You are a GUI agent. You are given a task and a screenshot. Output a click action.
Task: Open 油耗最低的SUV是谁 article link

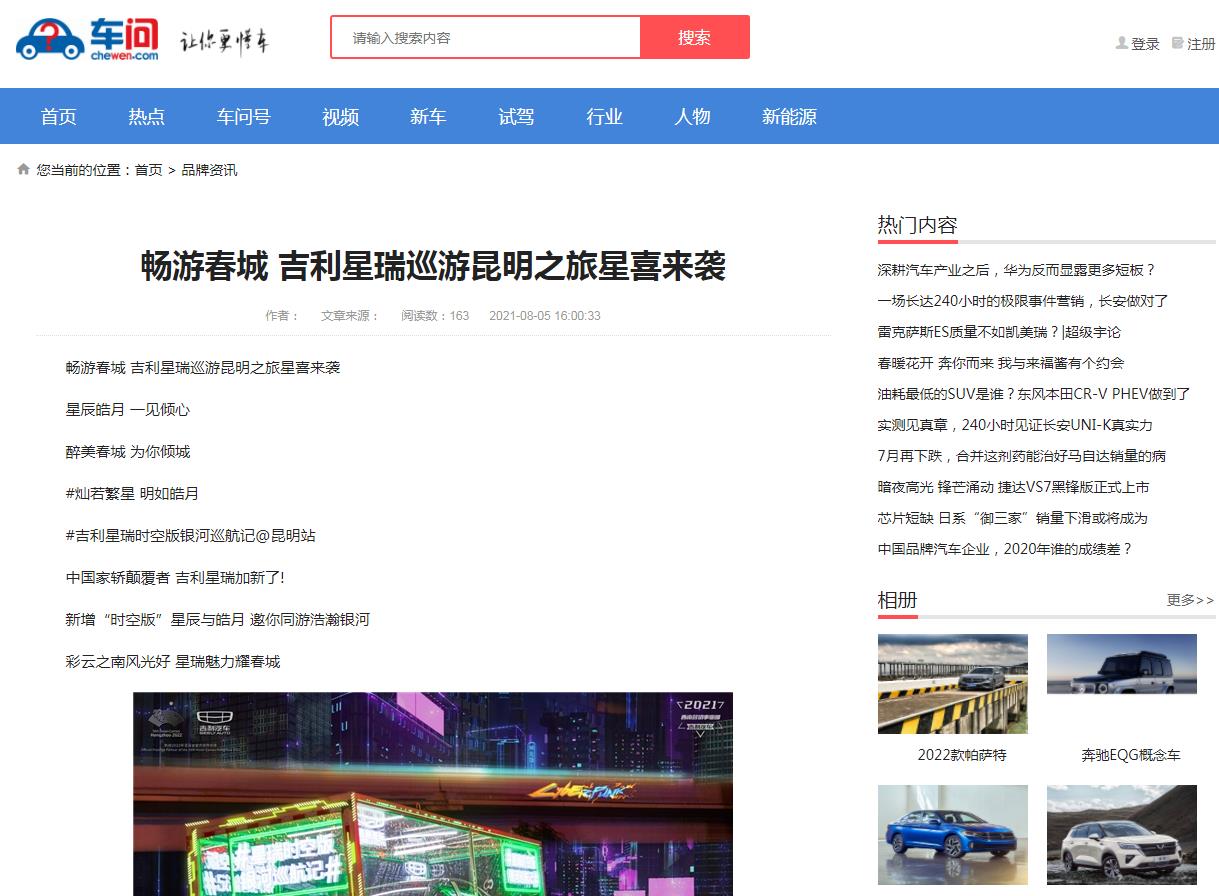[x=1034, y=394]
